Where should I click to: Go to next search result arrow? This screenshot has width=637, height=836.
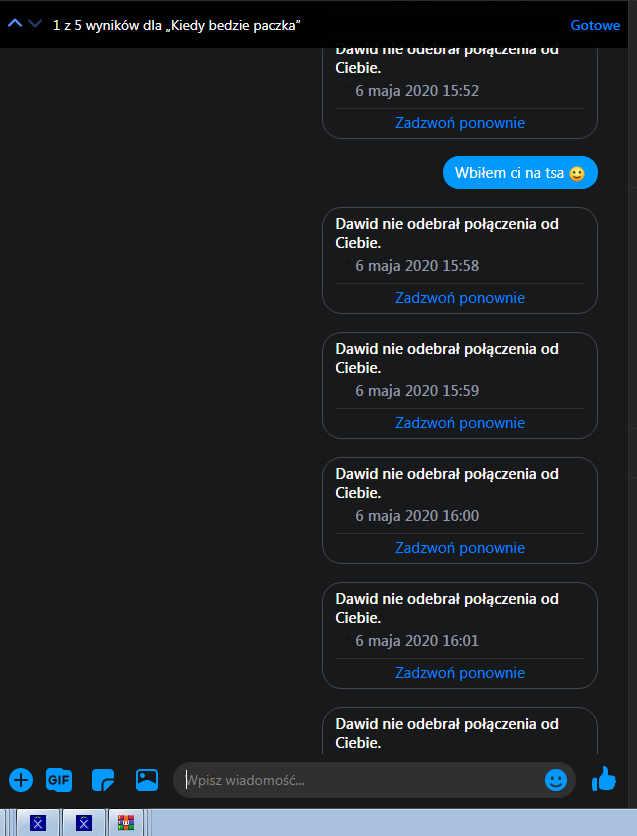[x=35, y=24]
